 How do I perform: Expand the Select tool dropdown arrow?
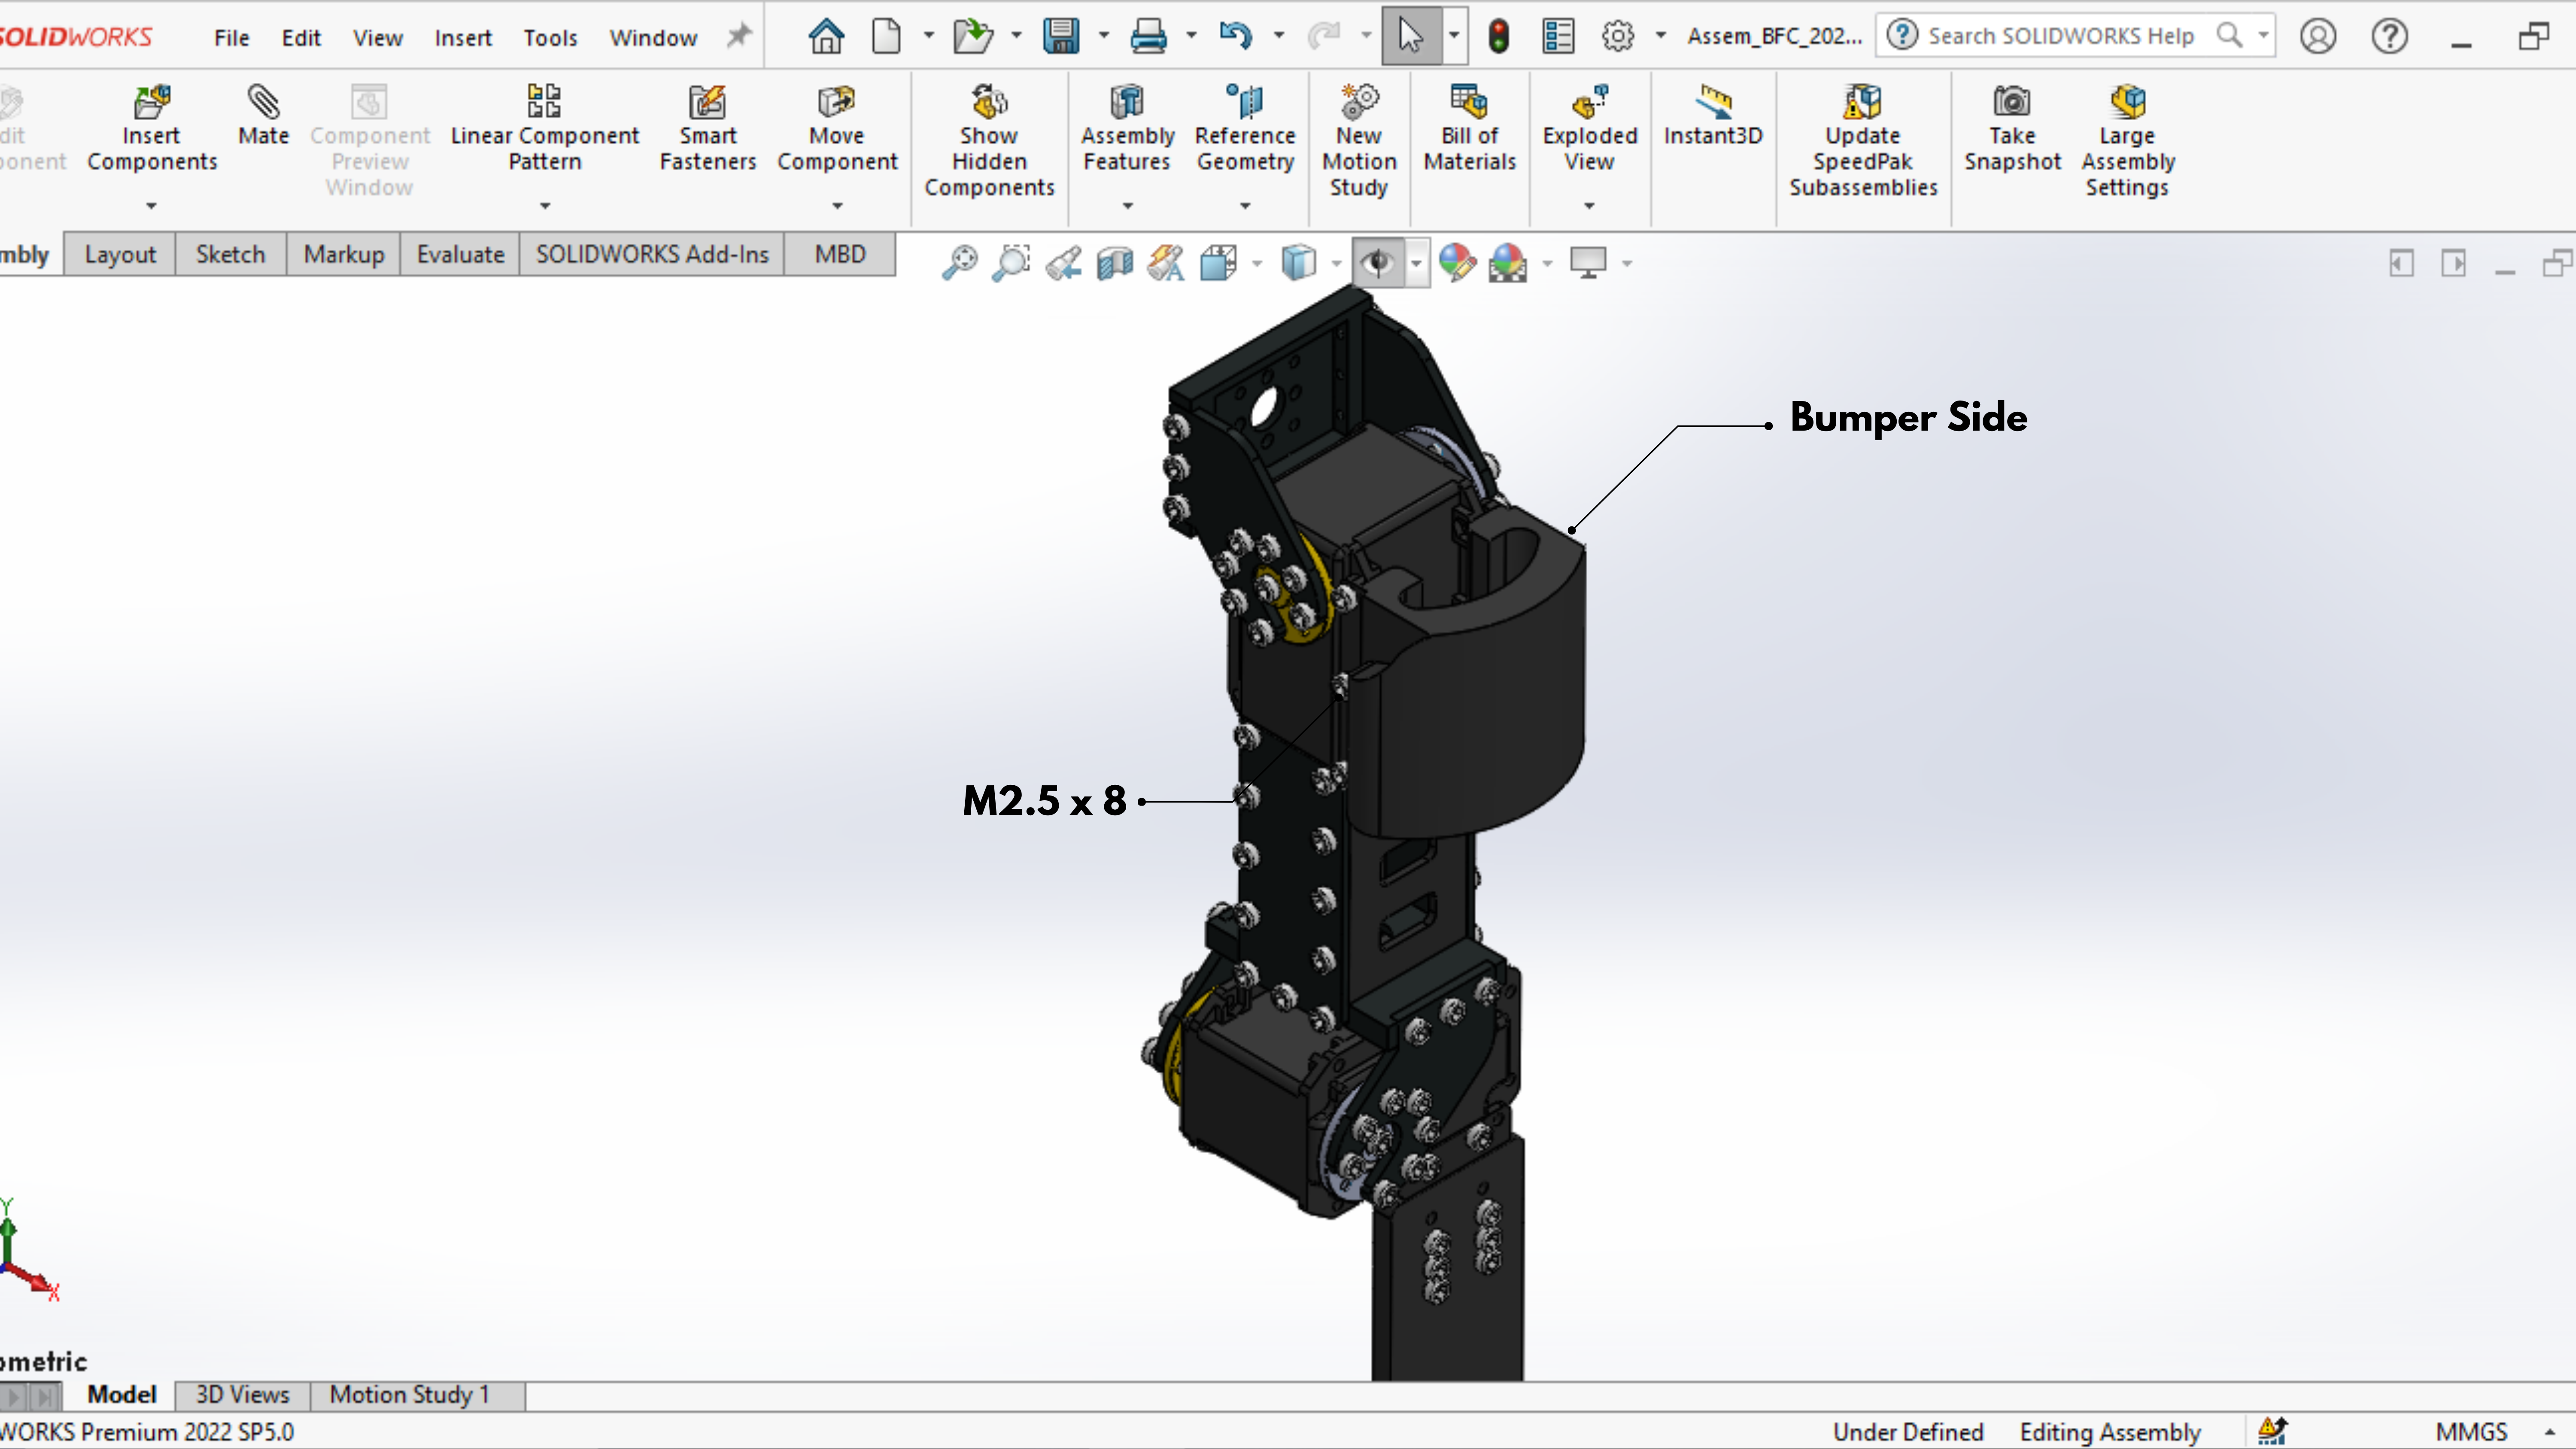pos(1454,36)
